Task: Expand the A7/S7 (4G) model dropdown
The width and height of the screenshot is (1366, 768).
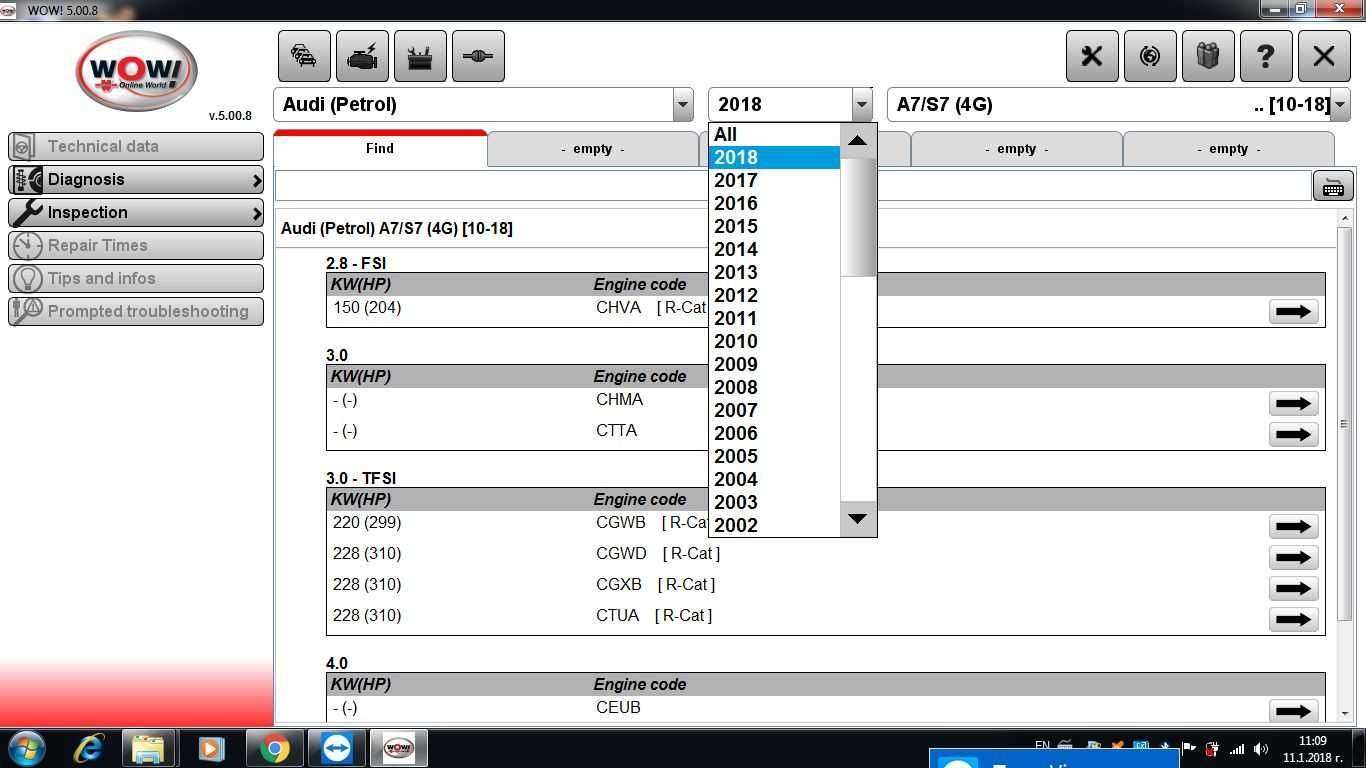Action: tap(1340, 104)
